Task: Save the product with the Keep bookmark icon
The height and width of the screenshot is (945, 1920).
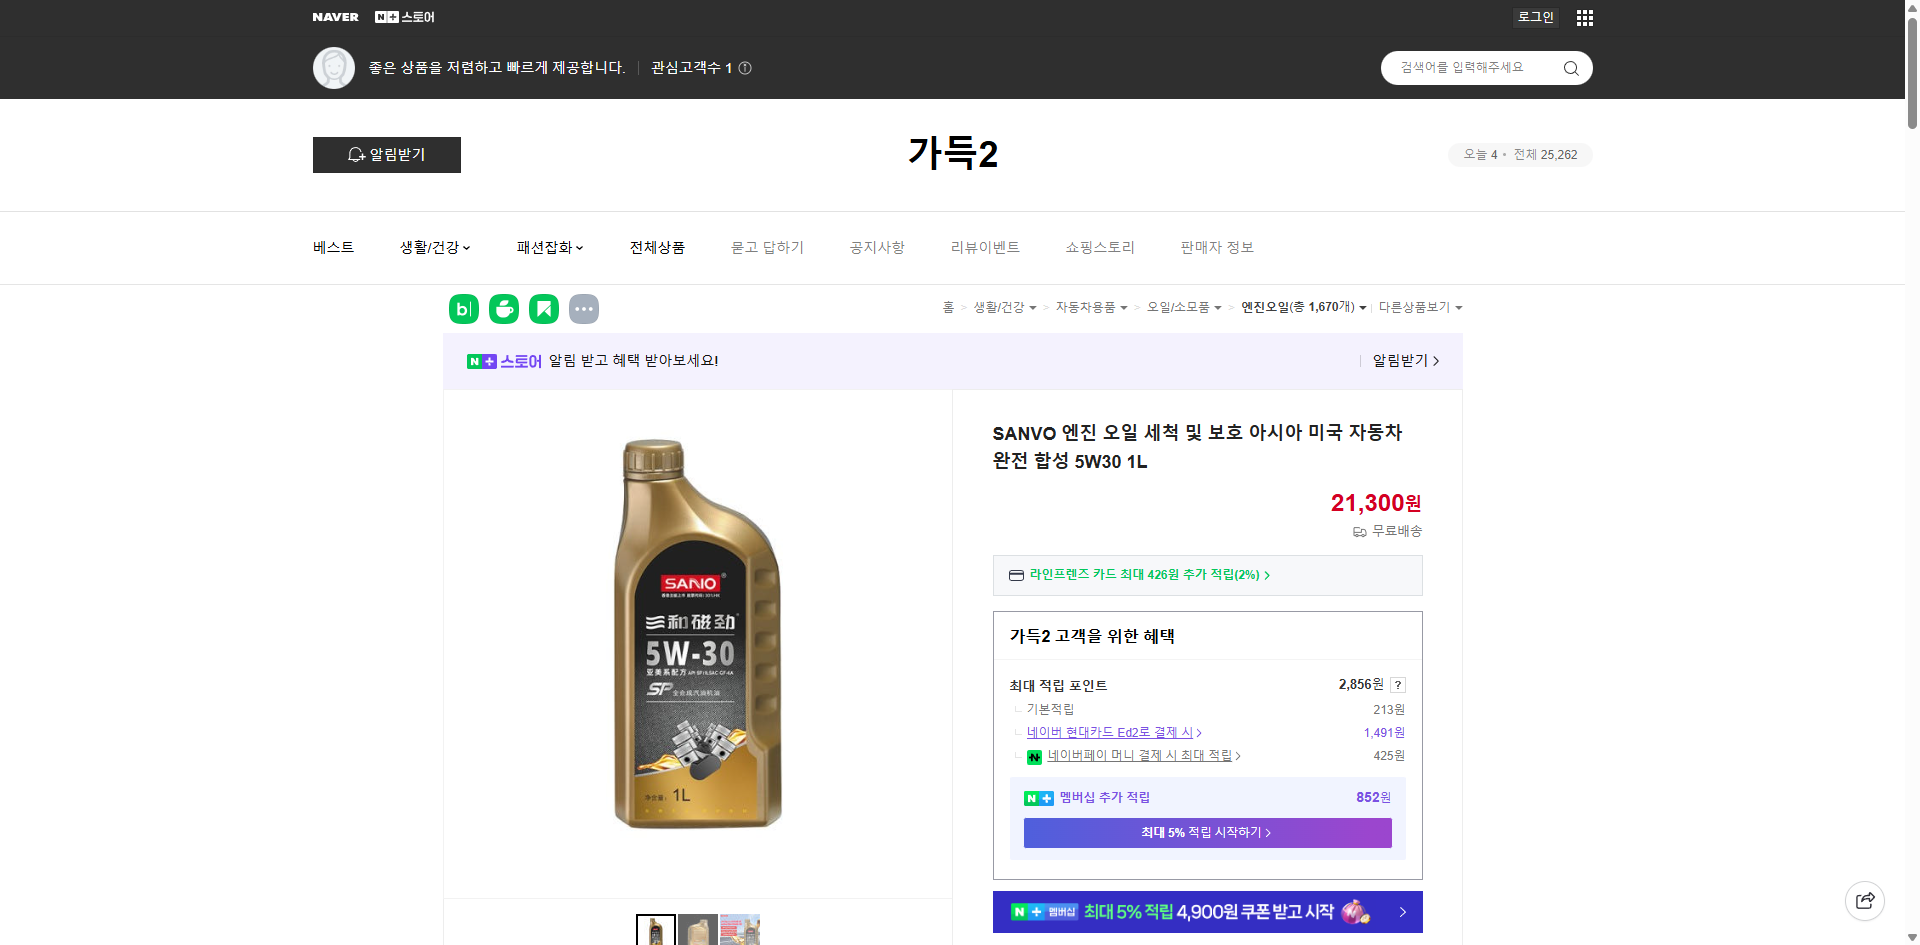Action: (x=543, y=308)
